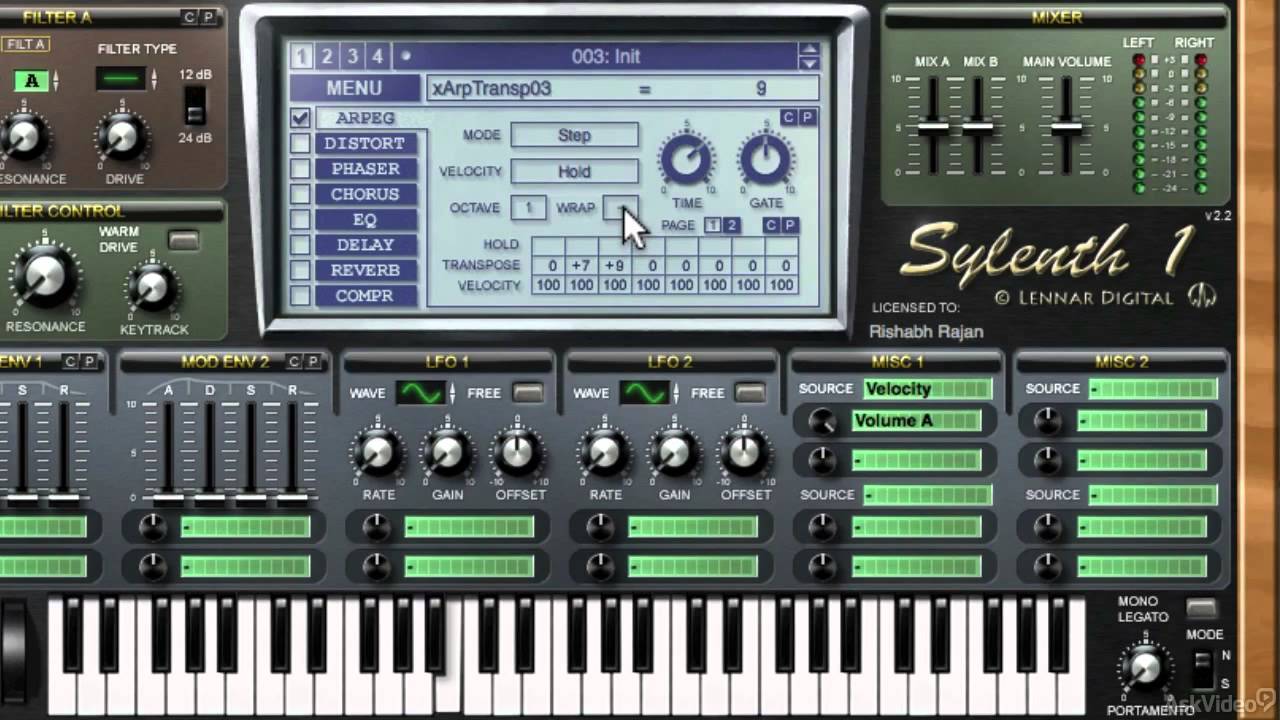Click the LFO 2 Offset knob
Viewport: 1280px width, 720px height.
(745, 454)
